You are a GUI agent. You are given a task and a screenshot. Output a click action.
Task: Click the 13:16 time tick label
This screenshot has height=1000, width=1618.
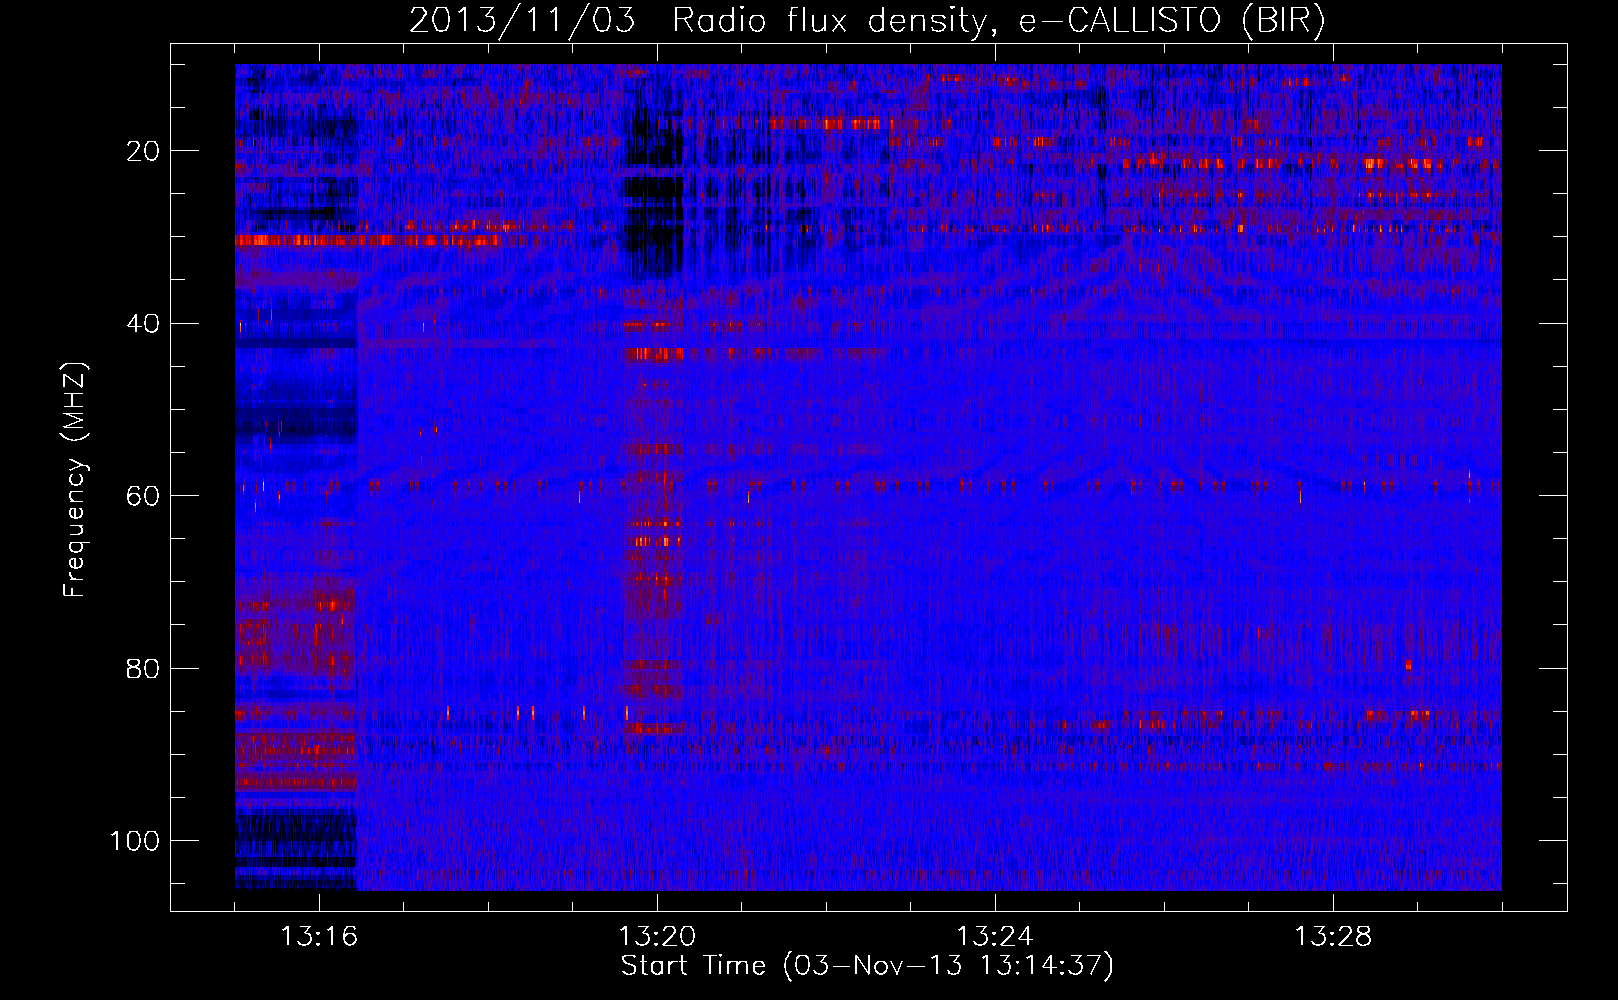pos(319,937)
